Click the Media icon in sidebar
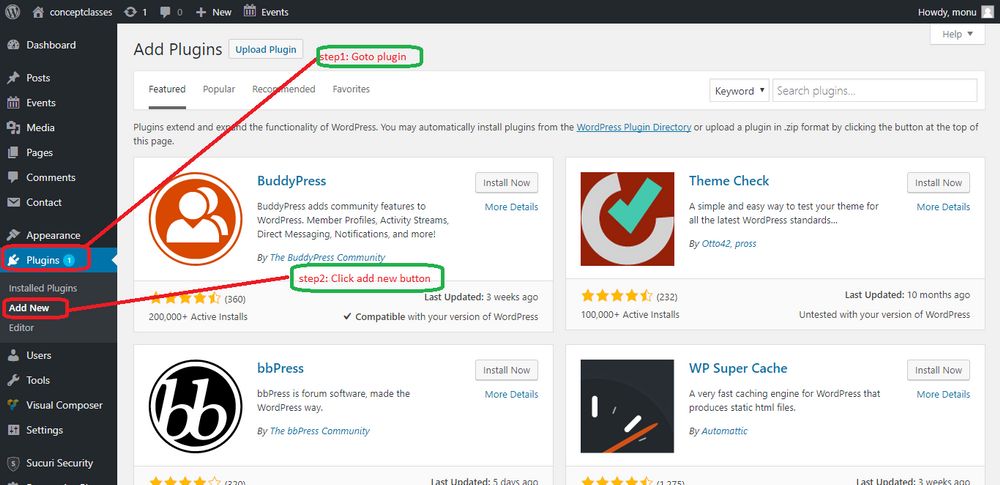This screenshot has height=485, width=1000. click(13, 128)
